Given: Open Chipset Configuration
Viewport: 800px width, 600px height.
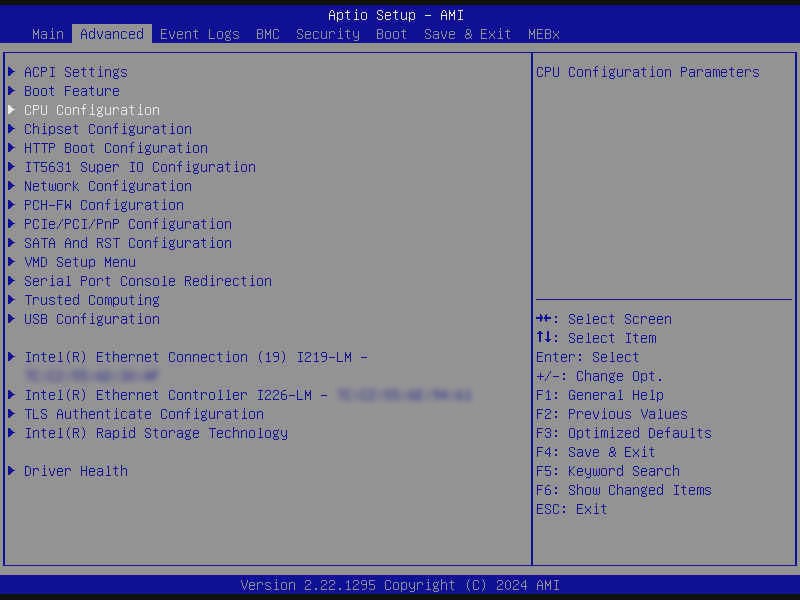Looking at the screenshot, I should pyautogui.click(x=107, y=129).
